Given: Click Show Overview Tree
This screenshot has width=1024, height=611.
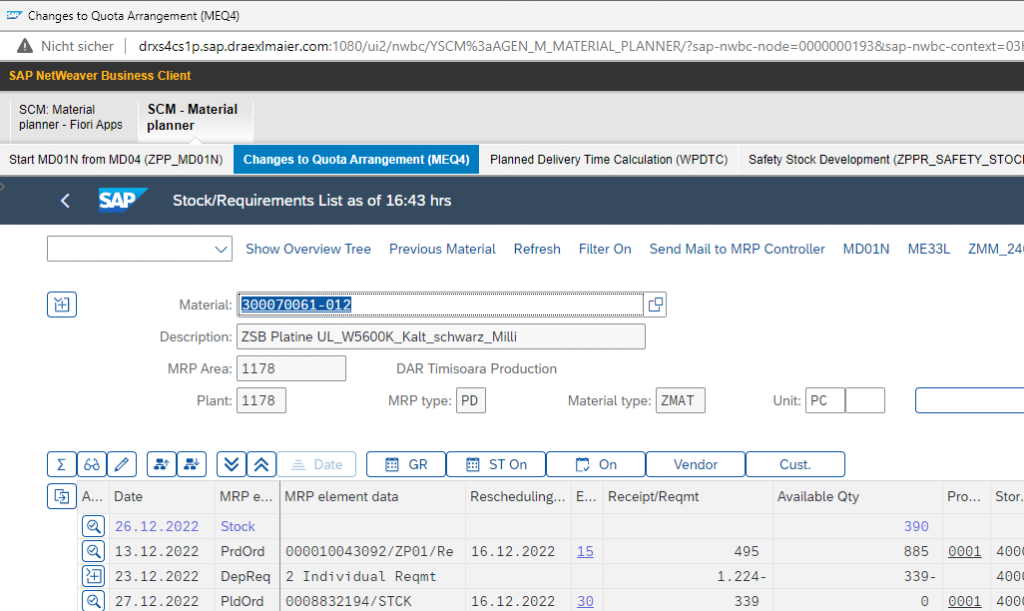Looking at the screenshot, I should [x=308, y=249].
